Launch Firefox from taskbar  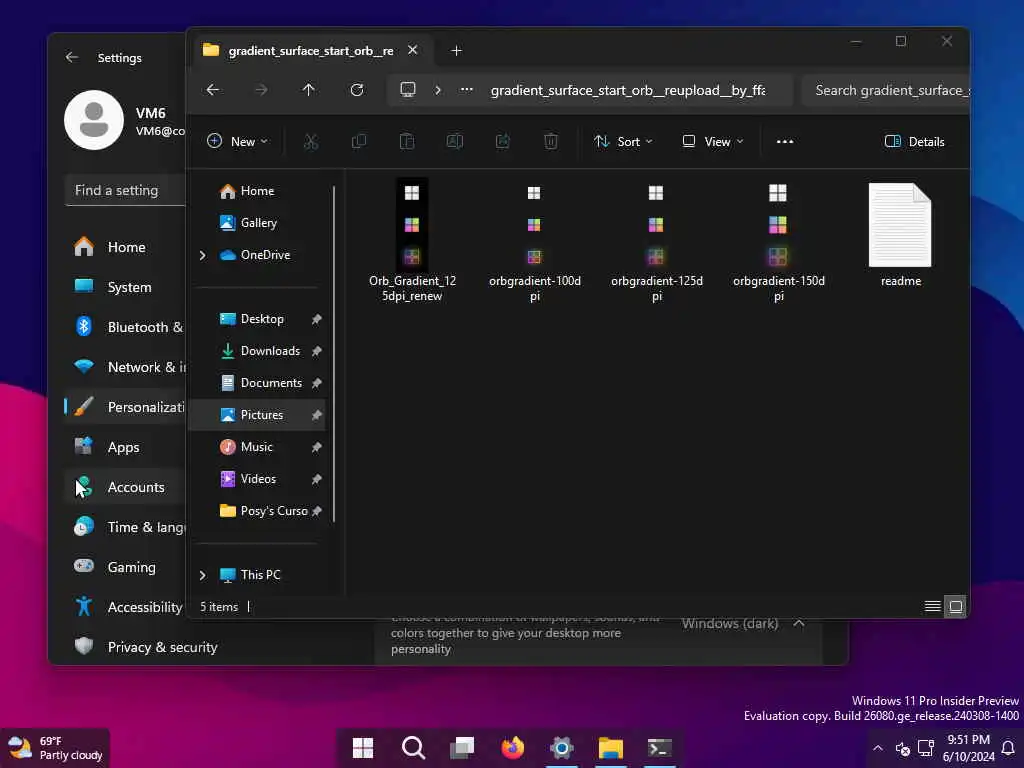513,748
